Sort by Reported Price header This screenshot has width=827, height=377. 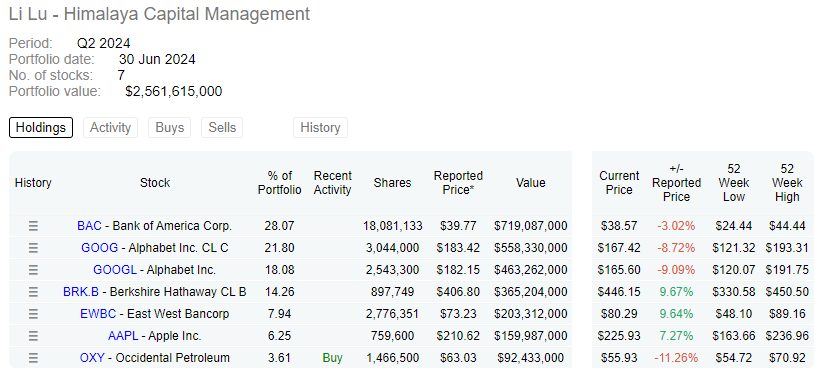point(458,183)
